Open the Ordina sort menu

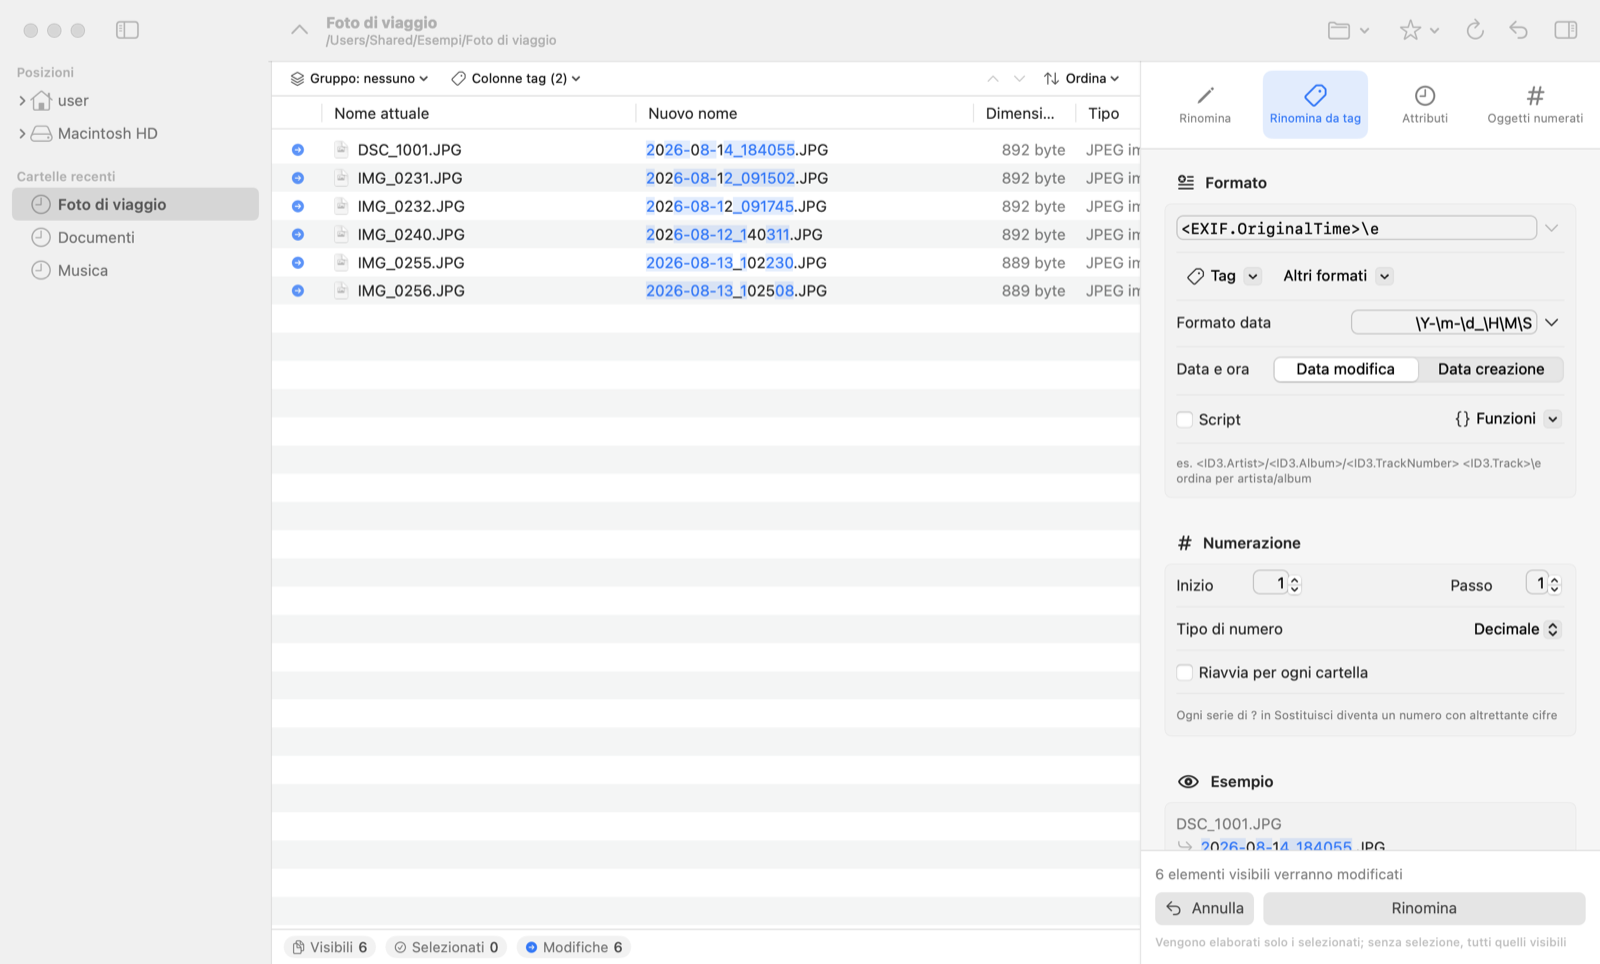pyautogui.click(x=1081, y=78)
